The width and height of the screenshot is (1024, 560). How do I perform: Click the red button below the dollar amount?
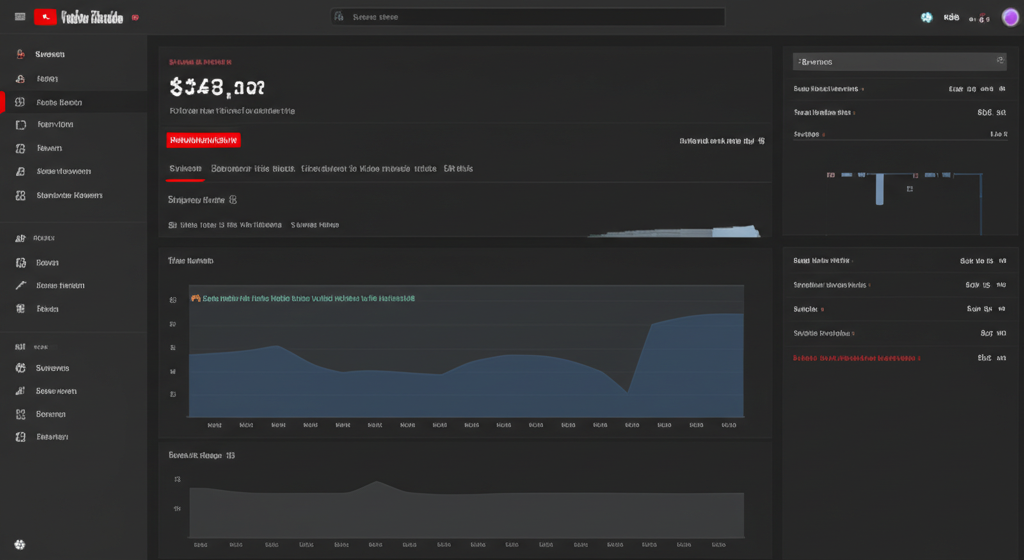coord(204,141)
